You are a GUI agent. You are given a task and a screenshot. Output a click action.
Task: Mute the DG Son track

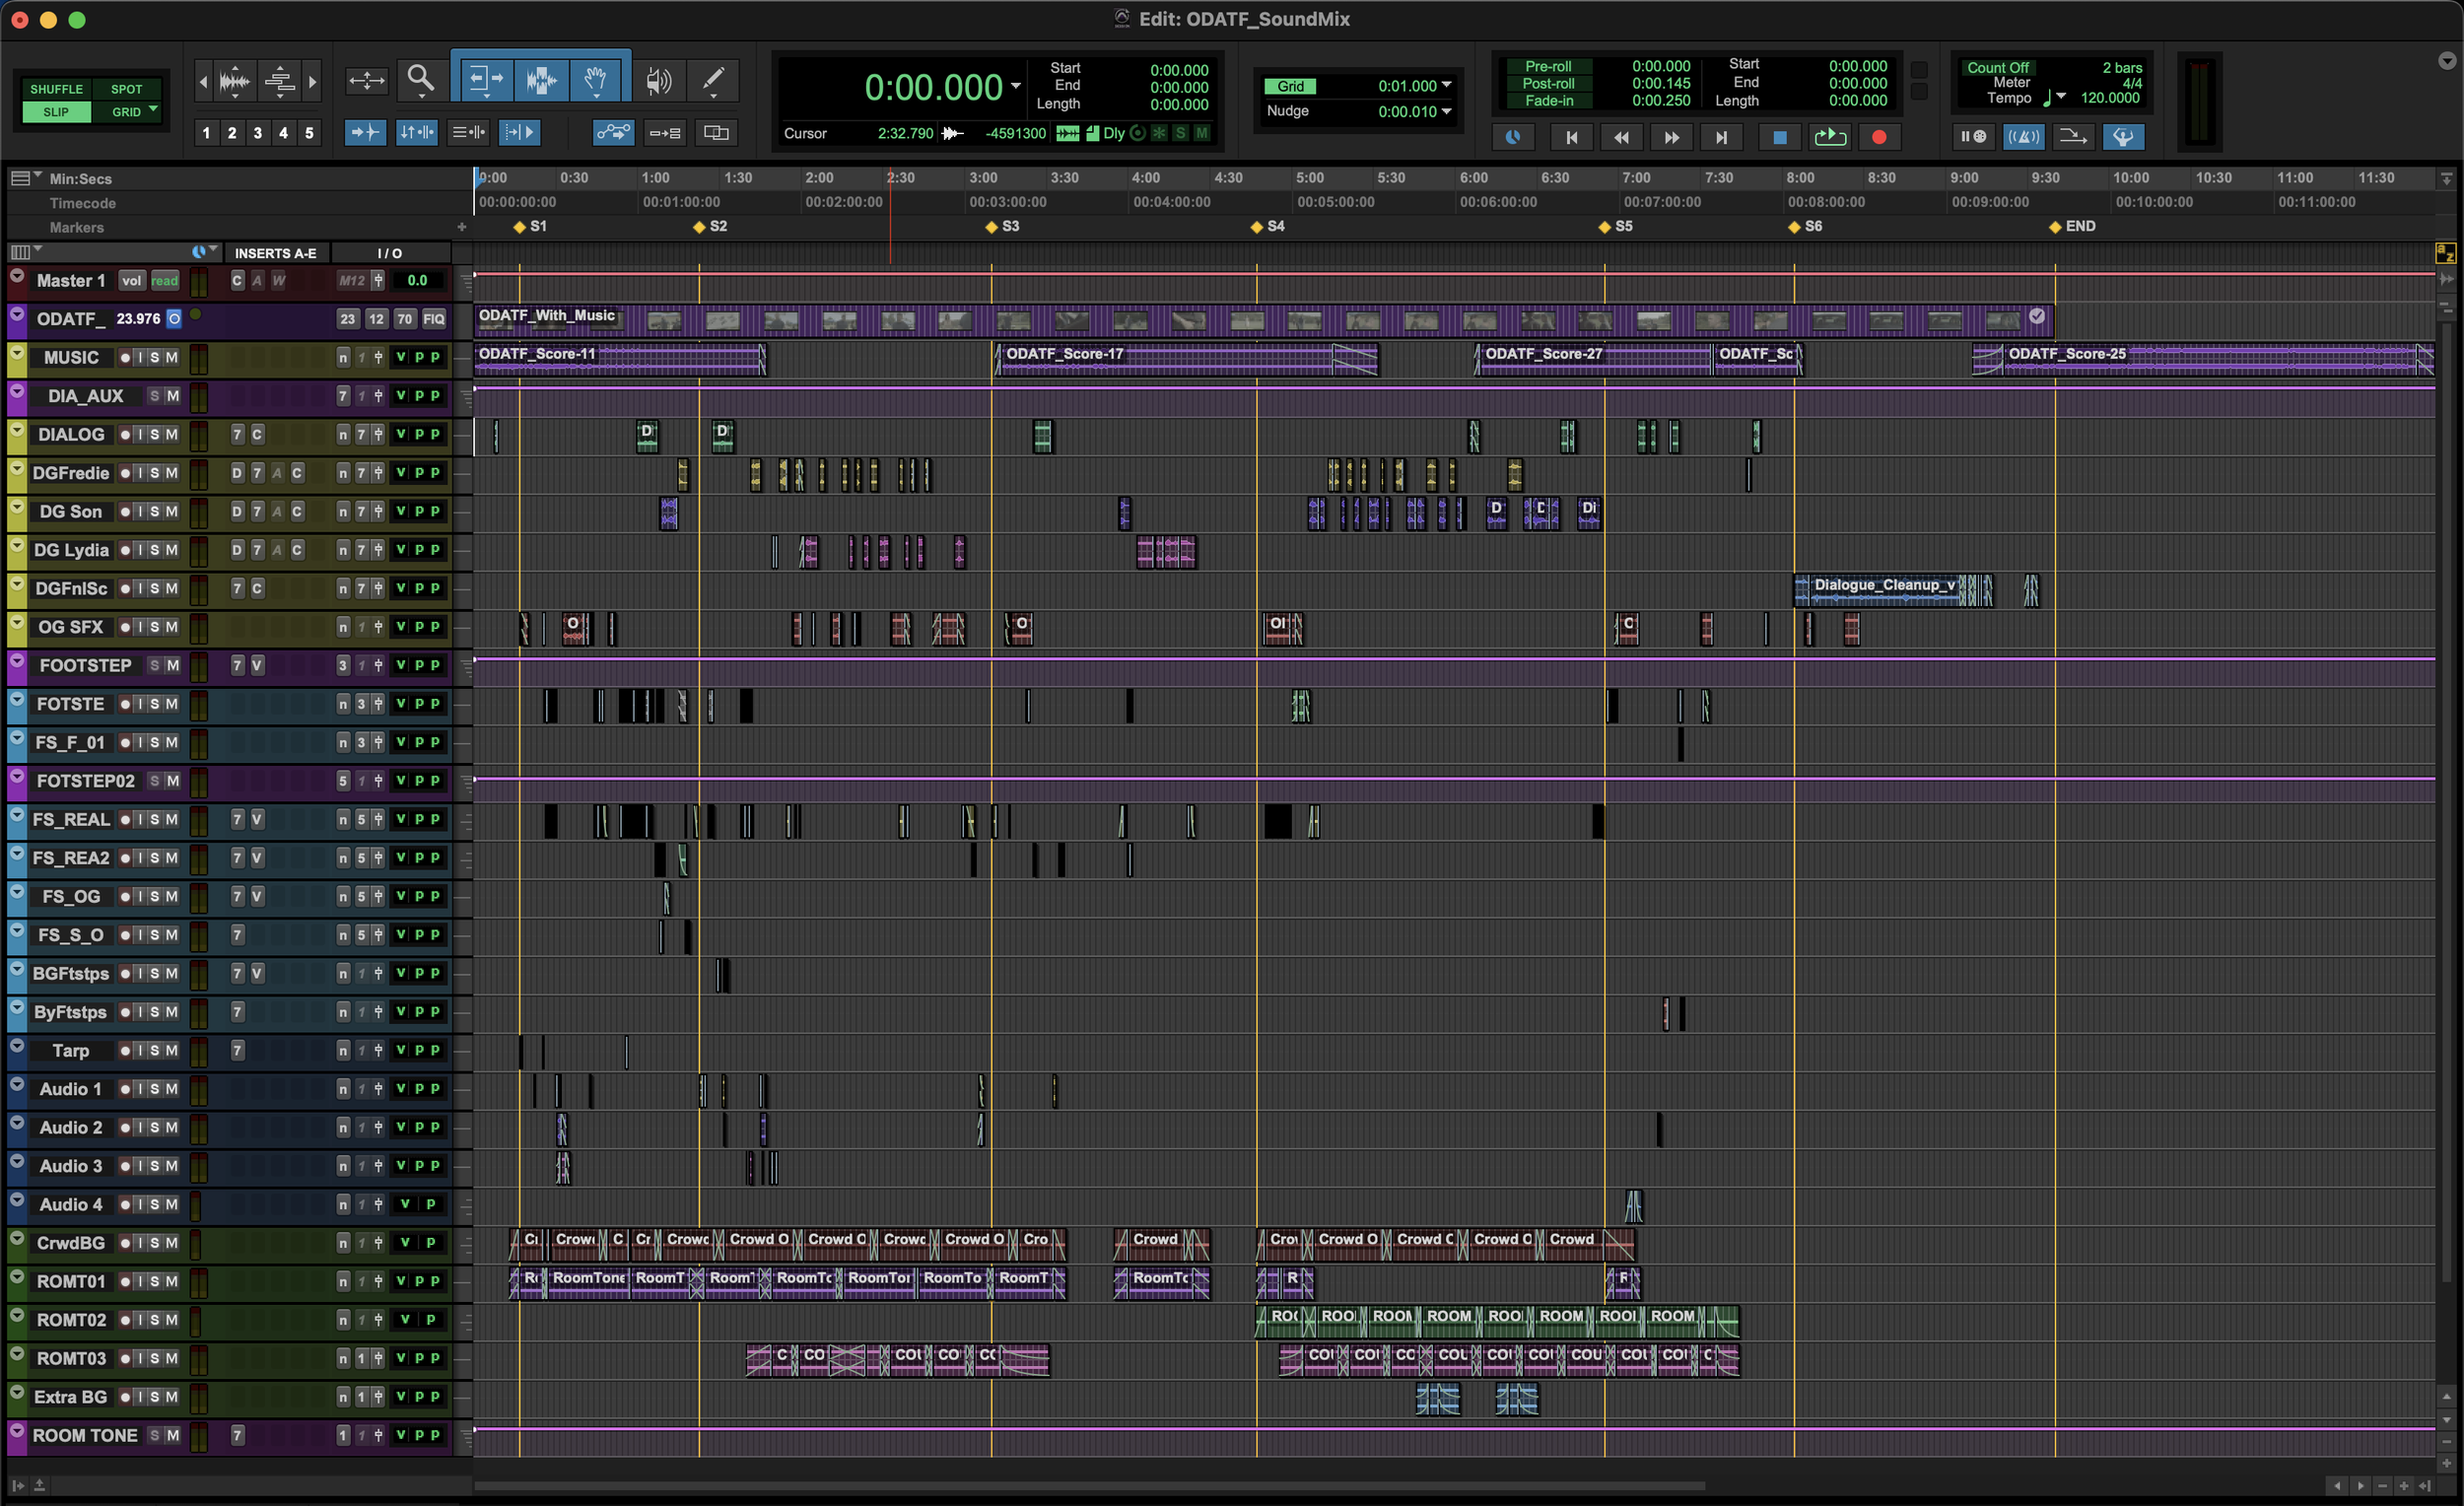point(172,511)
